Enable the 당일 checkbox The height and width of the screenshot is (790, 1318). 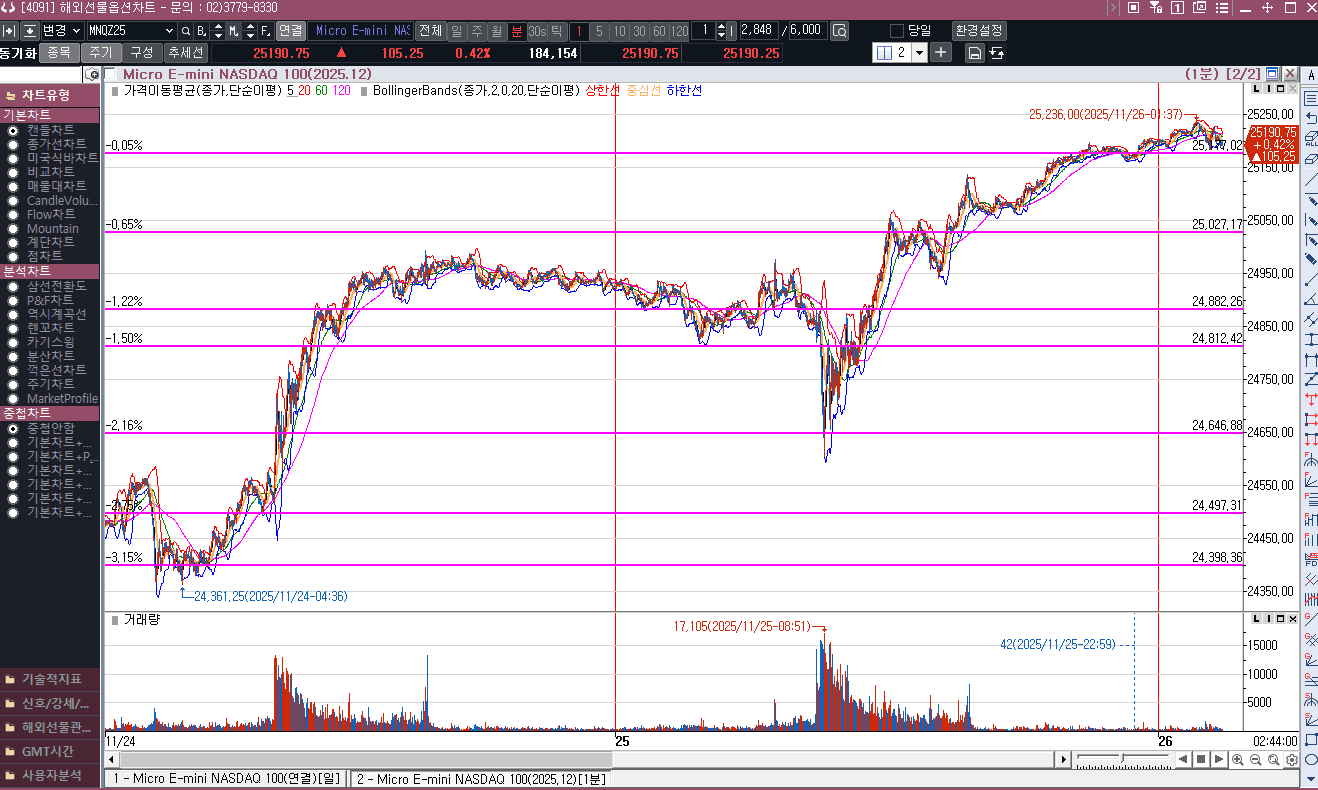click(x=897, y=31)
